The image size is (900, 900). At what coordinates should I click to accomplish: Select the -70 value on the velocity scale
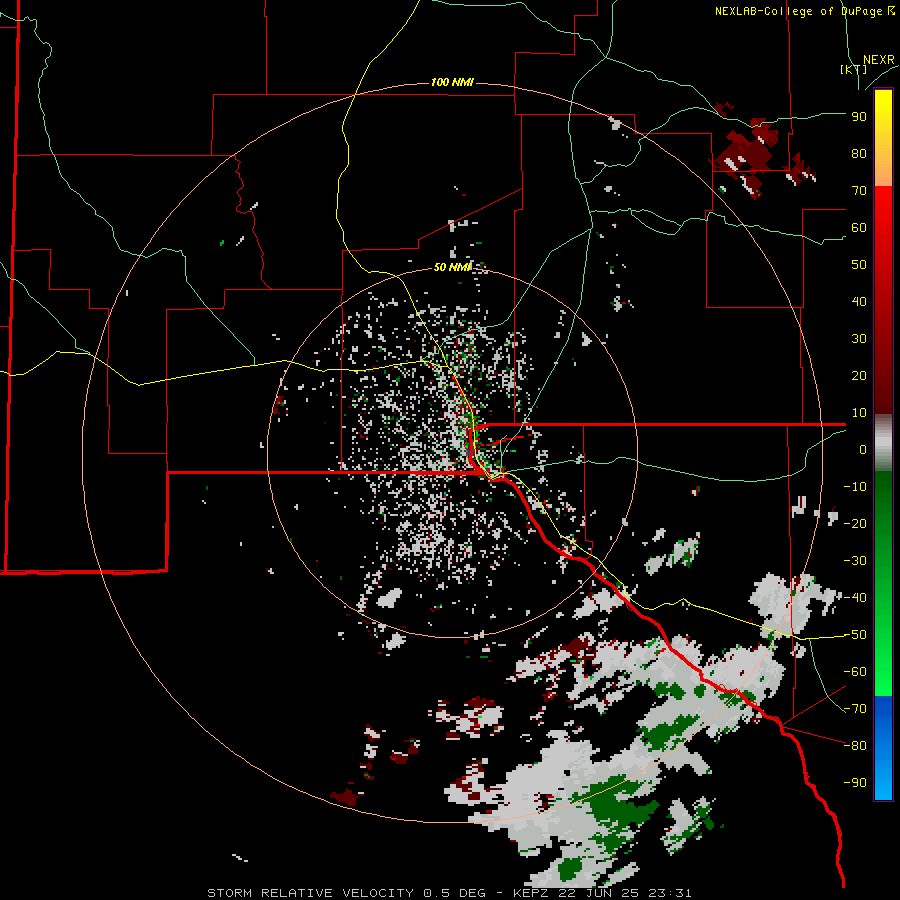pos(855,709)
